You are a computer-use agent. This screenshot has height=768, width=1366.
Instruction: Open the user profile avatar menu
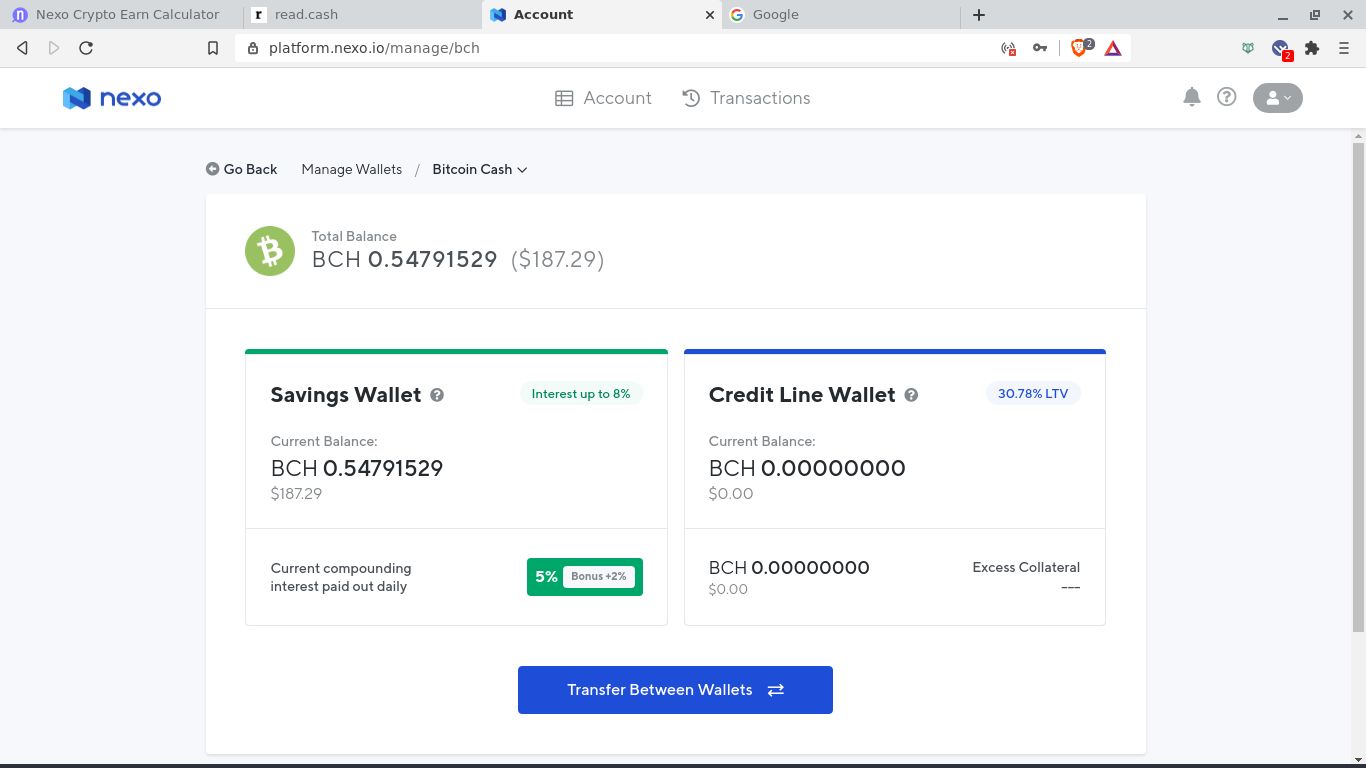click(1278, 98)
